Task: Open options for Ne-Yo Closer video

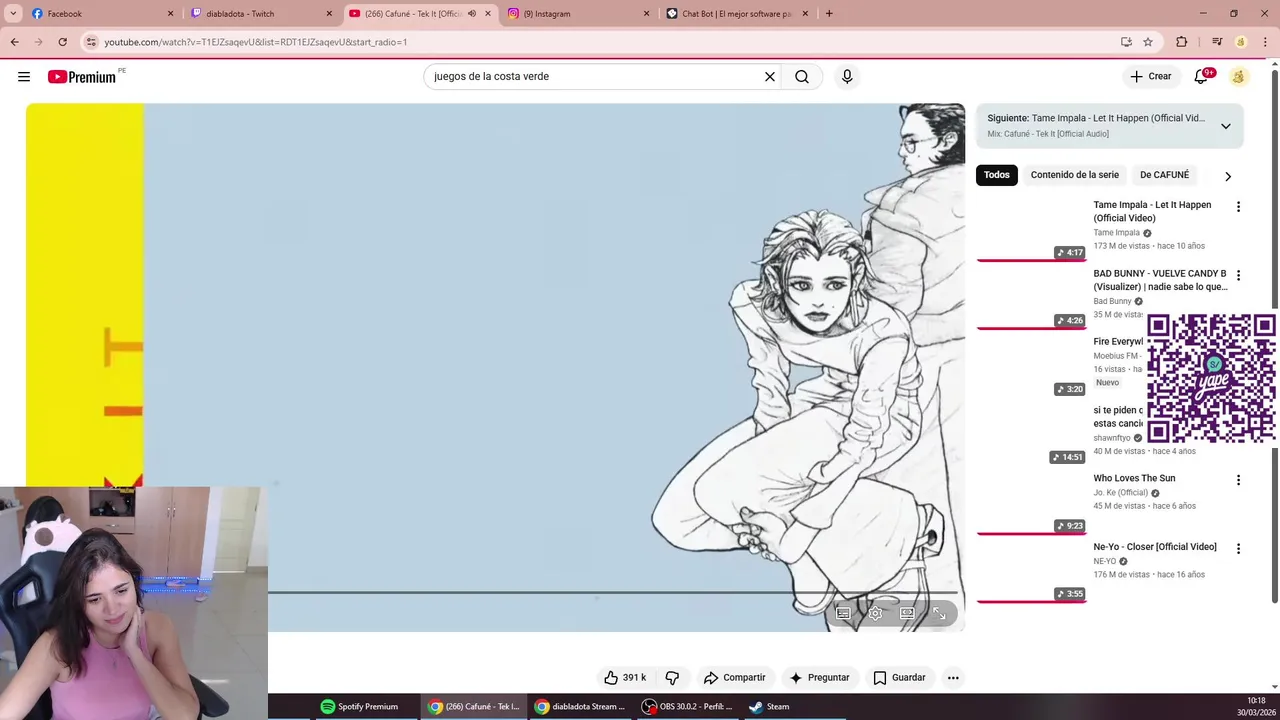Action: tap(1238, 549)
